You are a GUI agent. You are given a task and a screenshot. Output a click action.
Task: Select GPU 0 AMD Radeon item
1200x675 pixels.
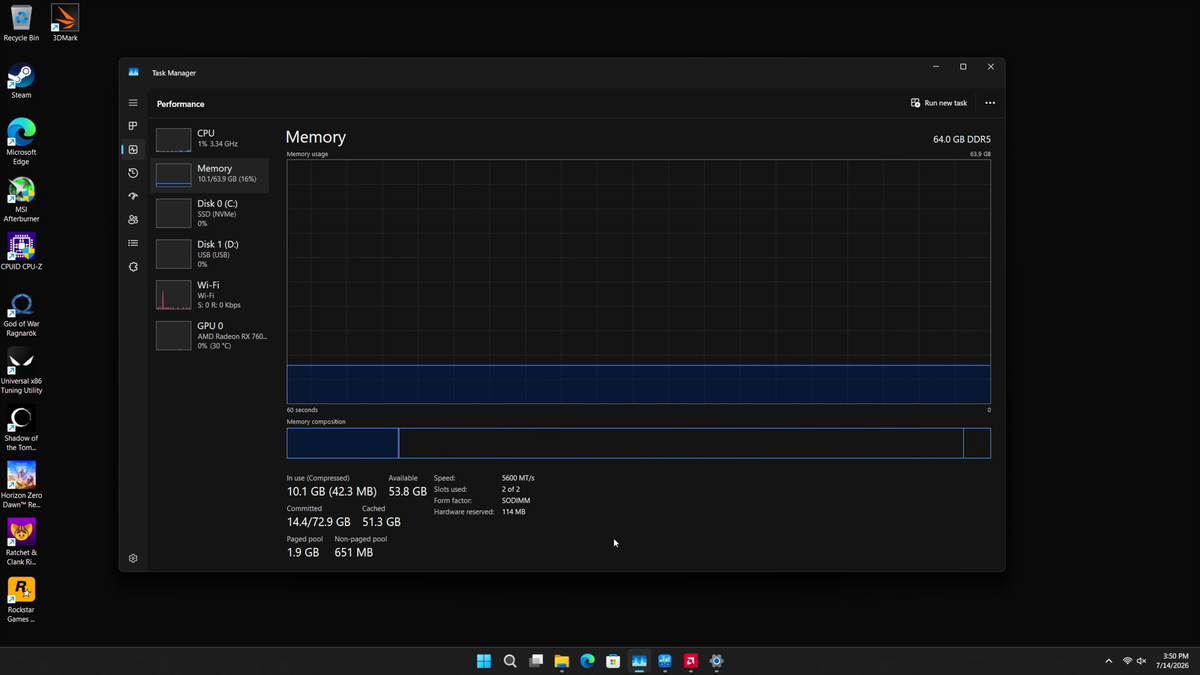pos(210,335)
